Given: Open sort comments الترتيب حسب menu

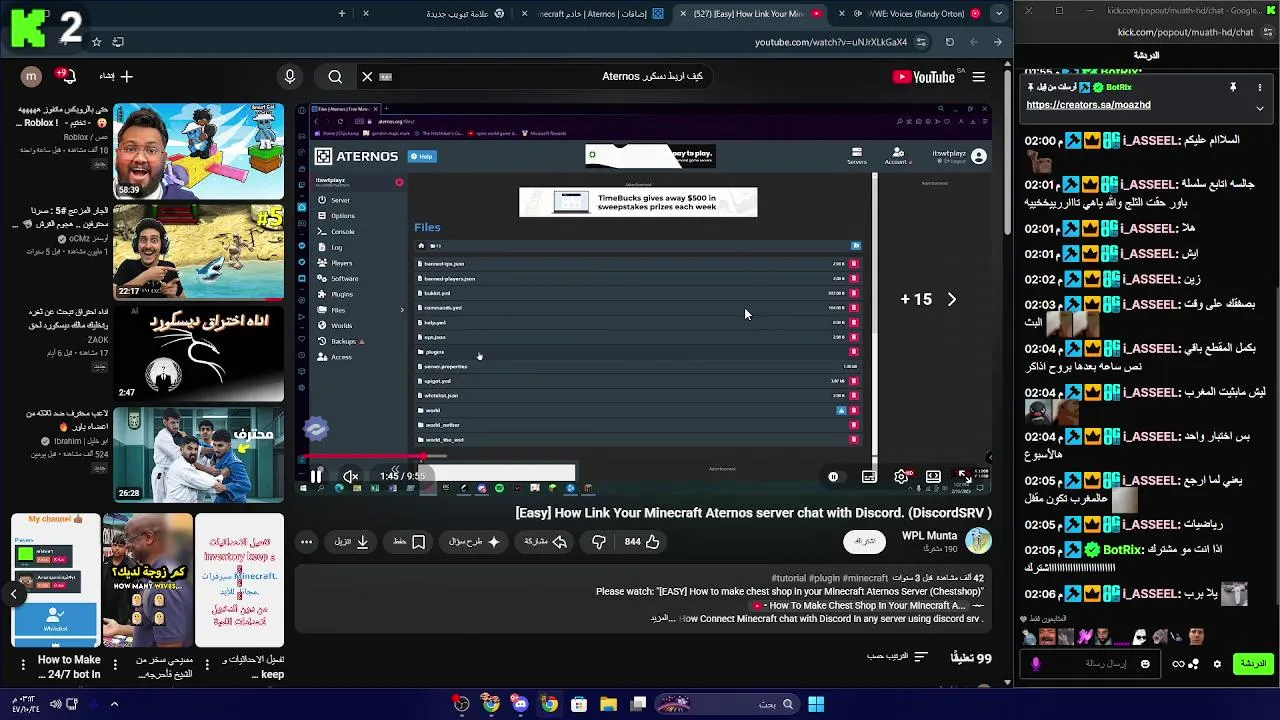Looking at the screenshot, I should [x=897, y=657].
